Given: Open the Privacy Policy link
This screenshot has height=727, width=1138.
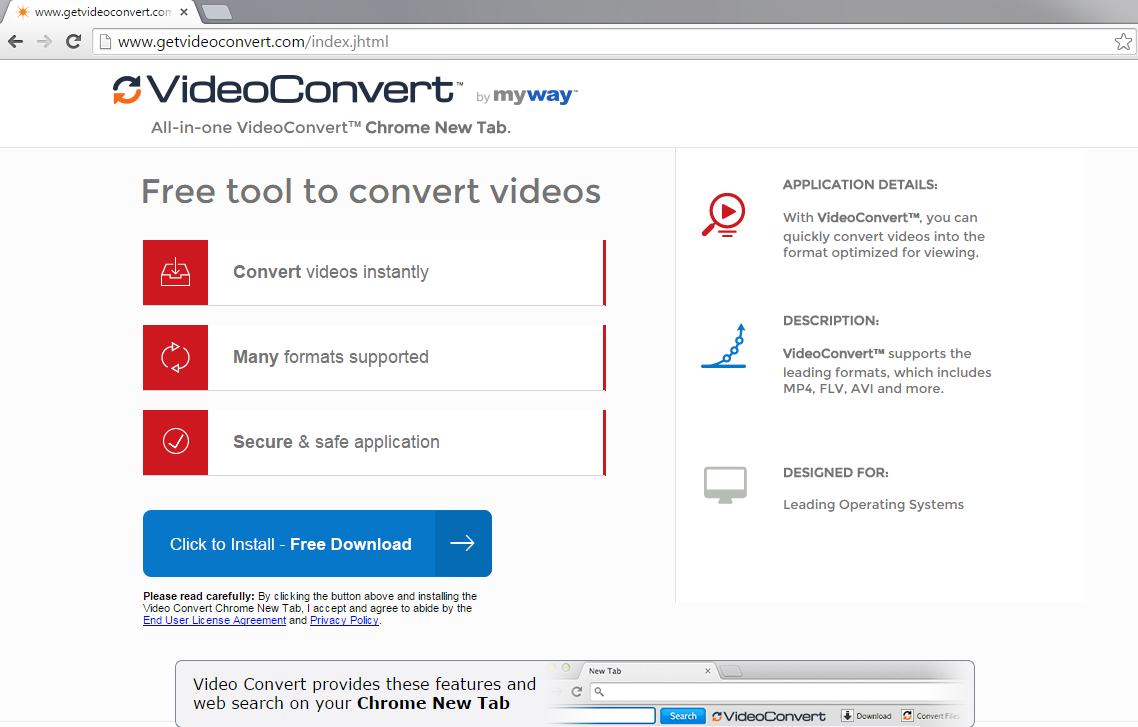Looking at the screenshot, I should tap(344, 620).
